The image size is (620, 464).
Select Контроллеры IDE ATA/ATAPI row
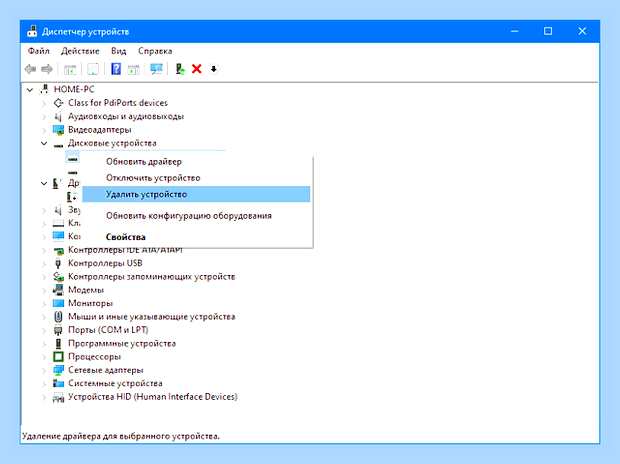125,250
